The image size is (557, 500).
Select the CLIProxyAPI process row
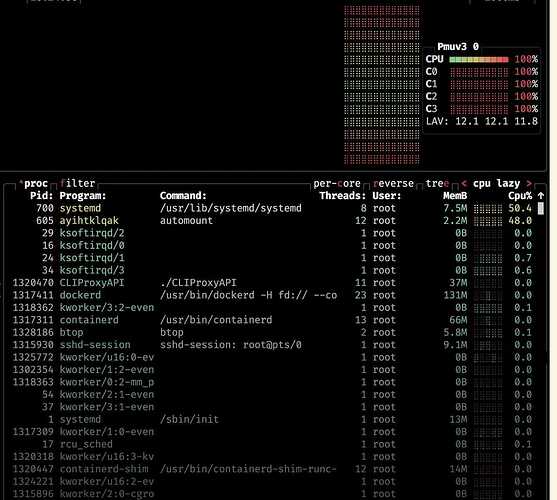point(272,283)
